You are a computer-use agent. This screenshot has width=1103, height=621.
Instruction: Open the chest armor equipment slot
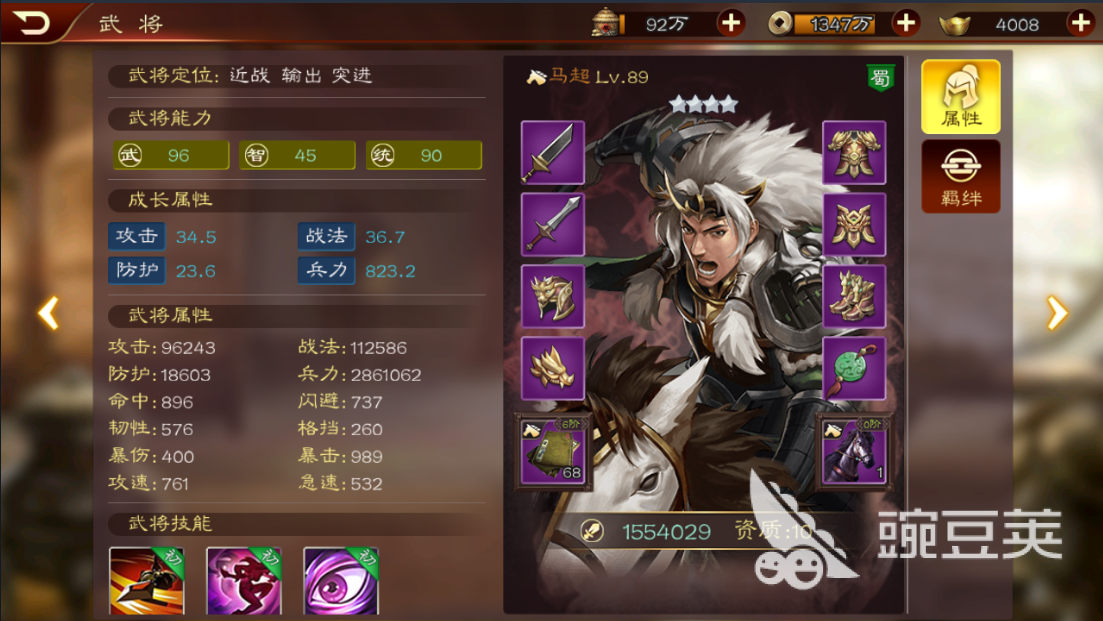(854, 152)
